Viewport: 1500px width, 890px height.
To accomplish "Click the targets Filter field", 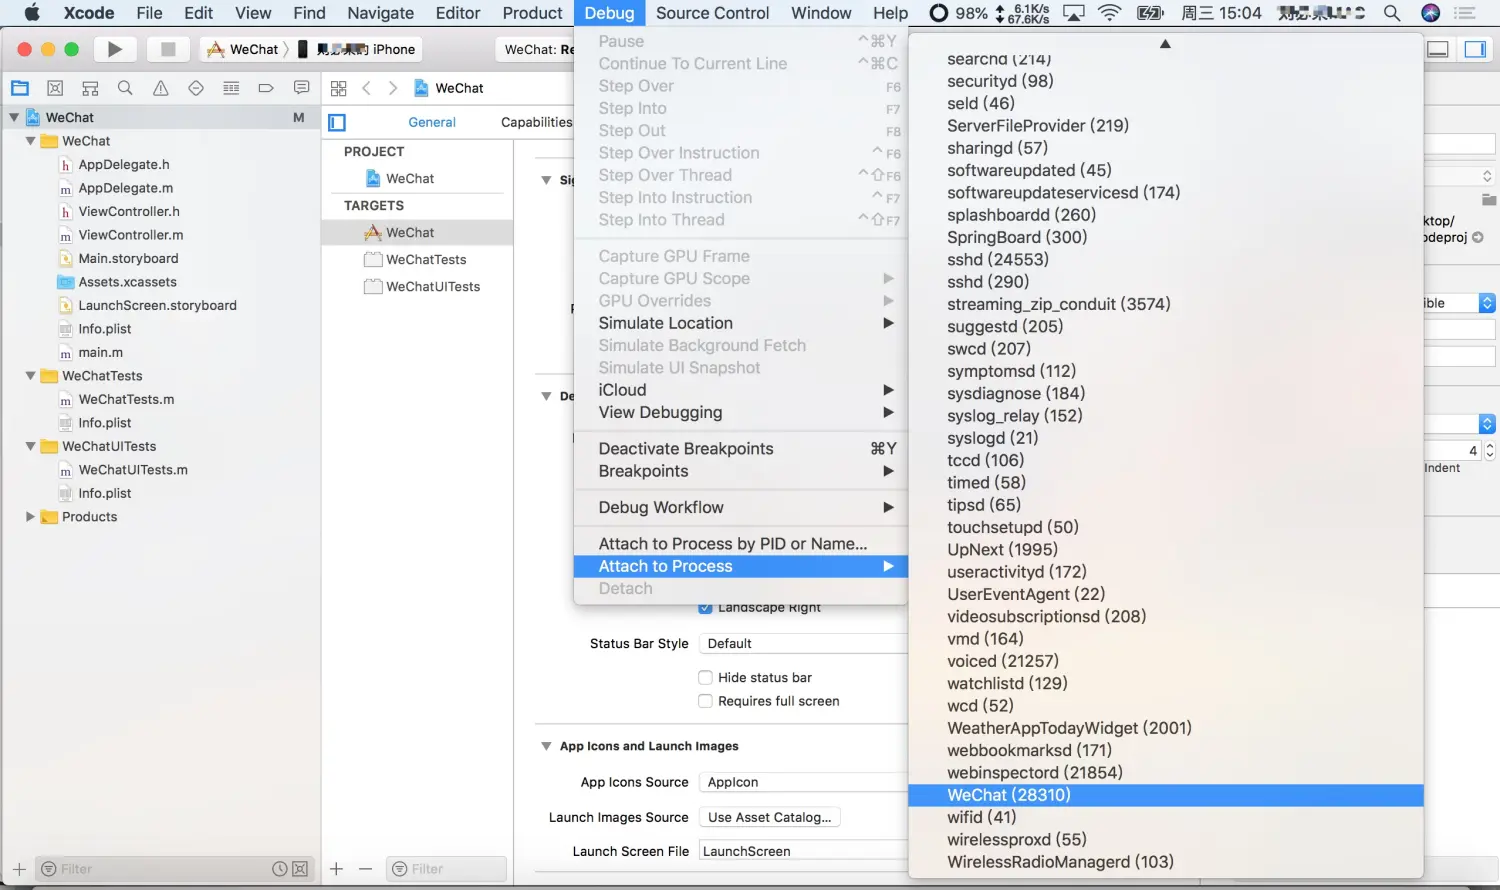I will (x=446, y=869).
